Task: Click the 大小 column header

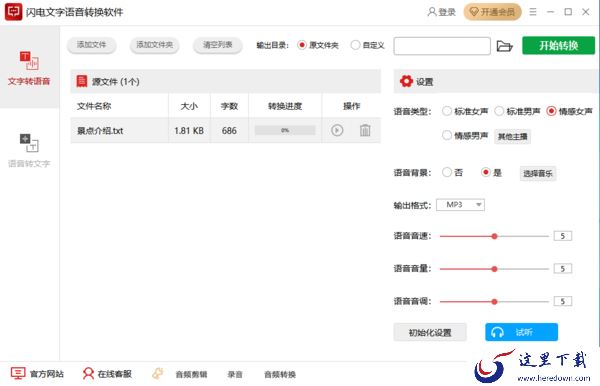Action: point(189,106)
